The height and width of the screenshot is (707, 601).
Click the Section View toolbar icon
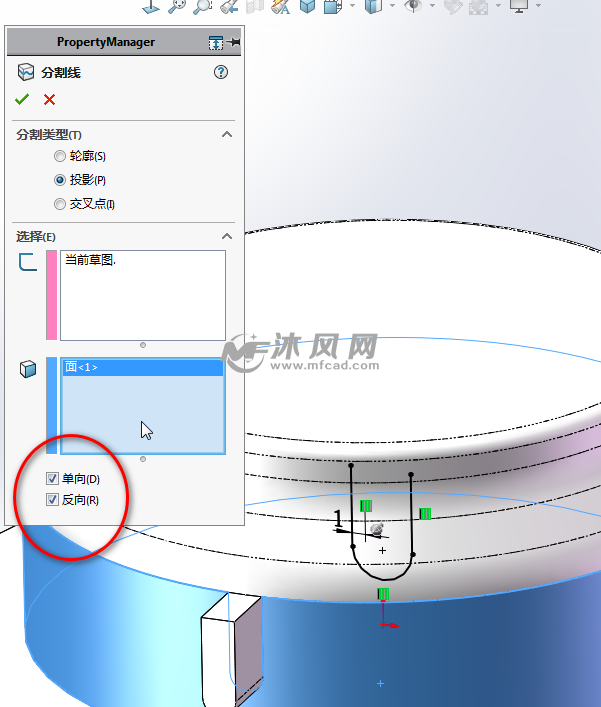click(x=255, y=5)
